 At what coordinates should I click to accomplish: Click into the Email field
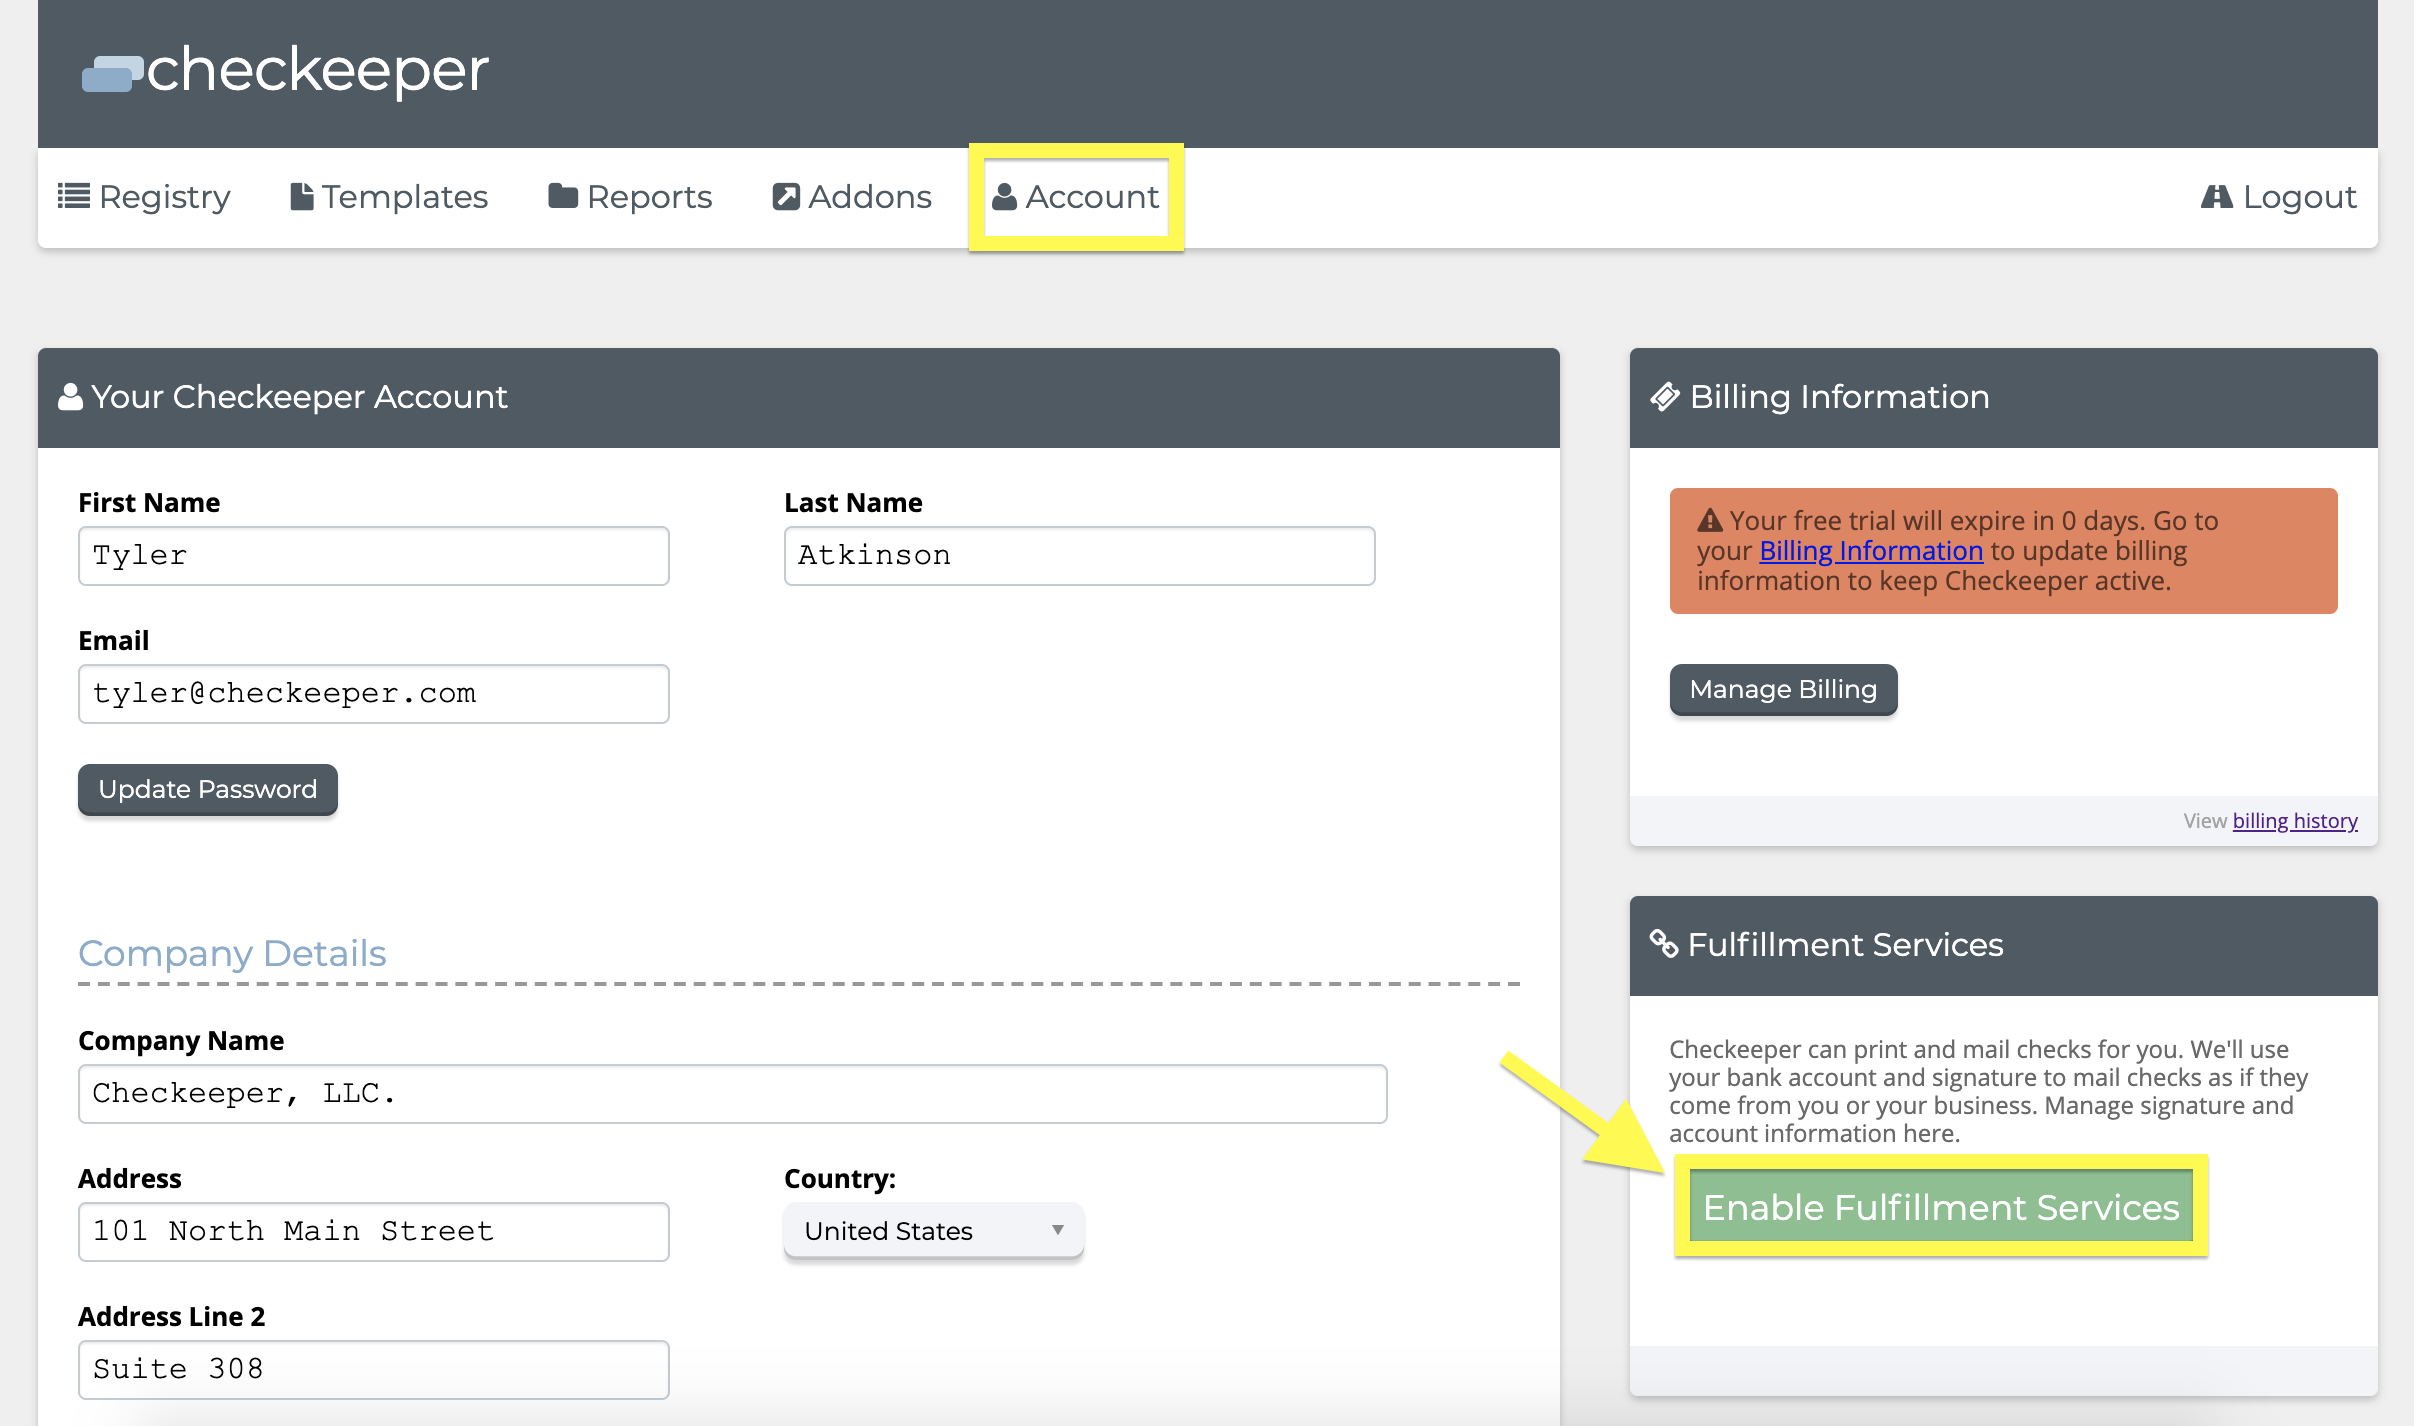point(374,694)
